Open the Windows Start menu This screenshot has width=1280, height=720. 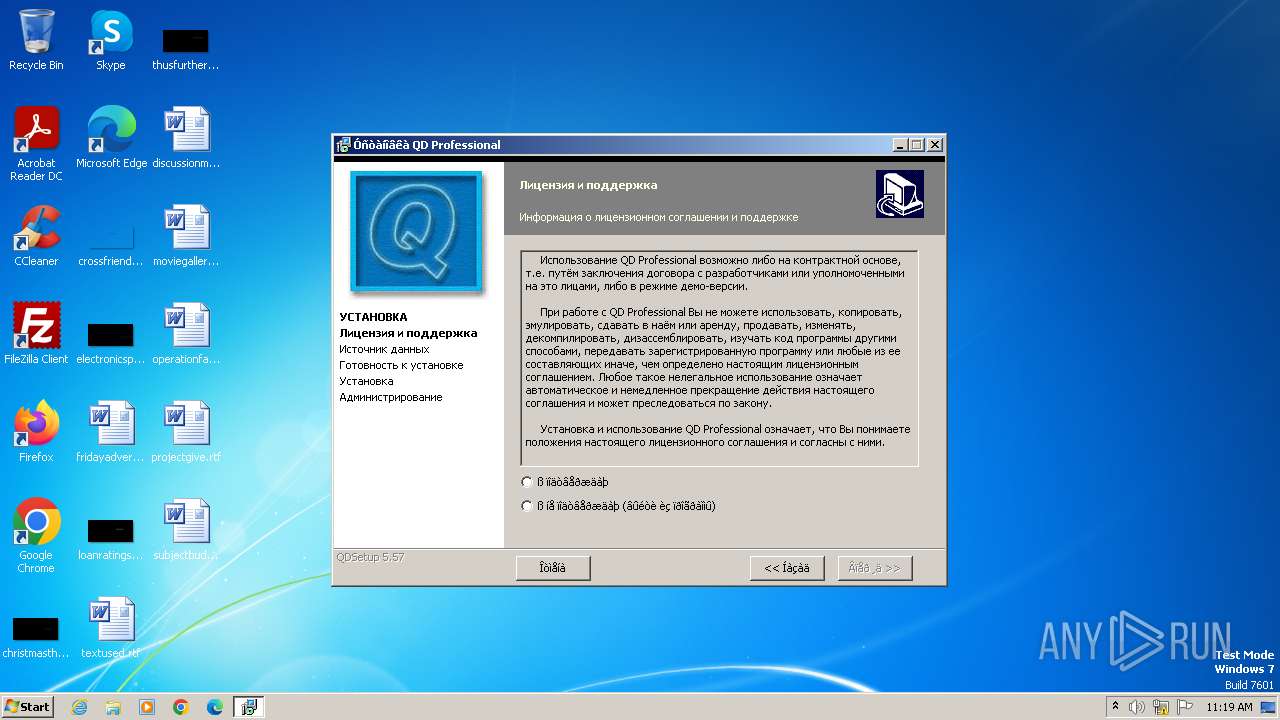[28, 707]
